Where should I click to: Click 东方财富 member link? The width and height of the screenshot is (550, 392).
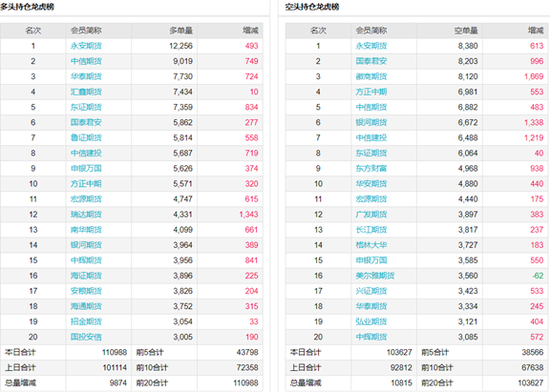click(371, 168)
